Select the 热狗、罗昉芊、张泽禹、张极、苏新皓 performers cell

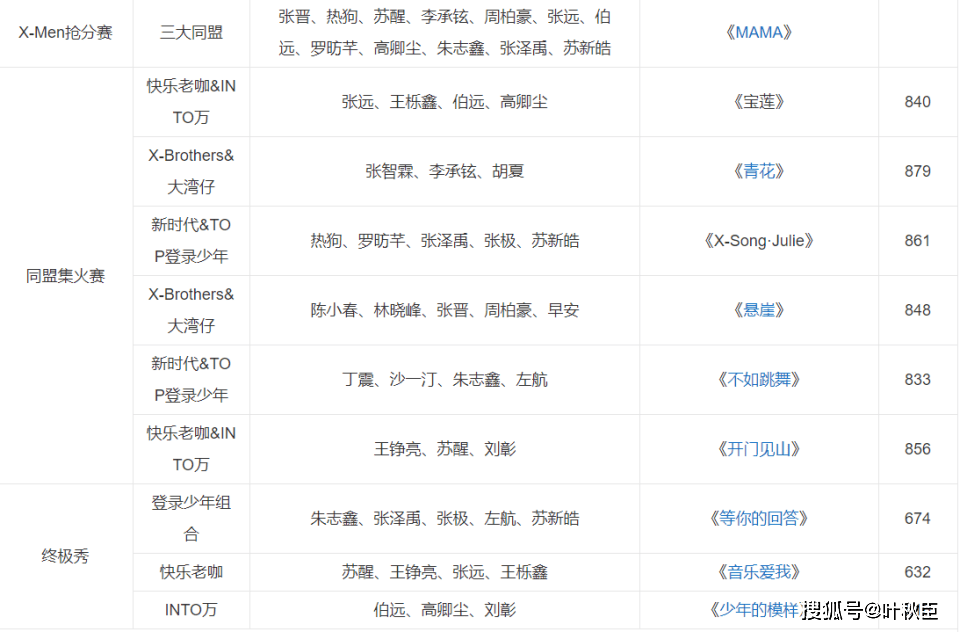click(x=444, y=241)
